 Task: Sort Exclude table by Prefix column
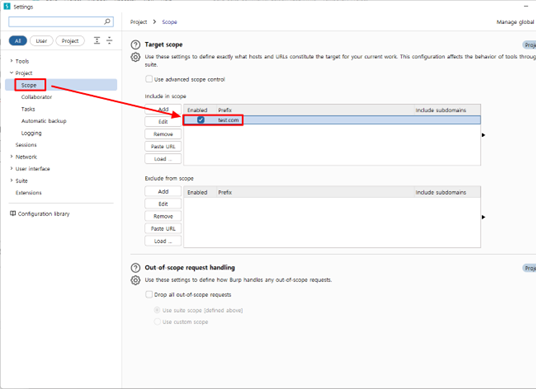coord(315,192)
